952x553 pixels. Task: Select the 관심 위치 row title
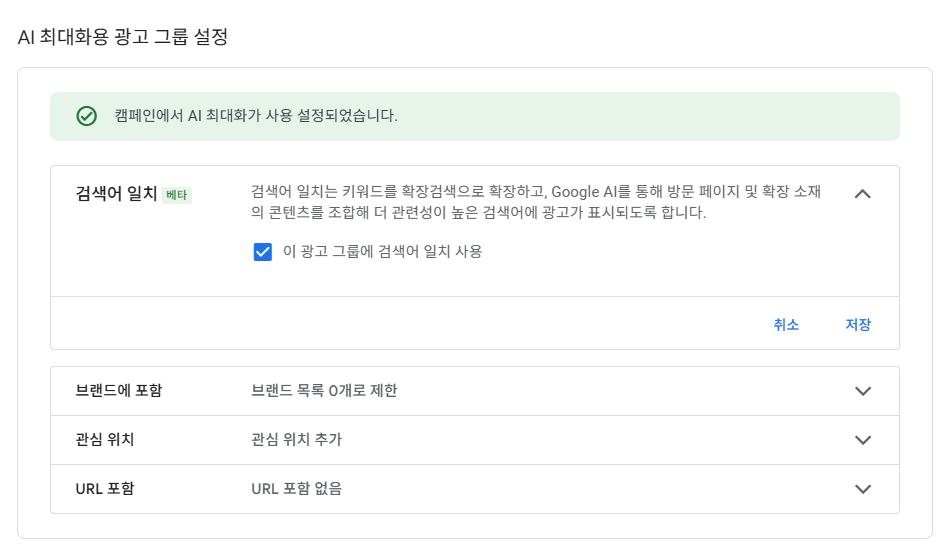tap(105, 440)
